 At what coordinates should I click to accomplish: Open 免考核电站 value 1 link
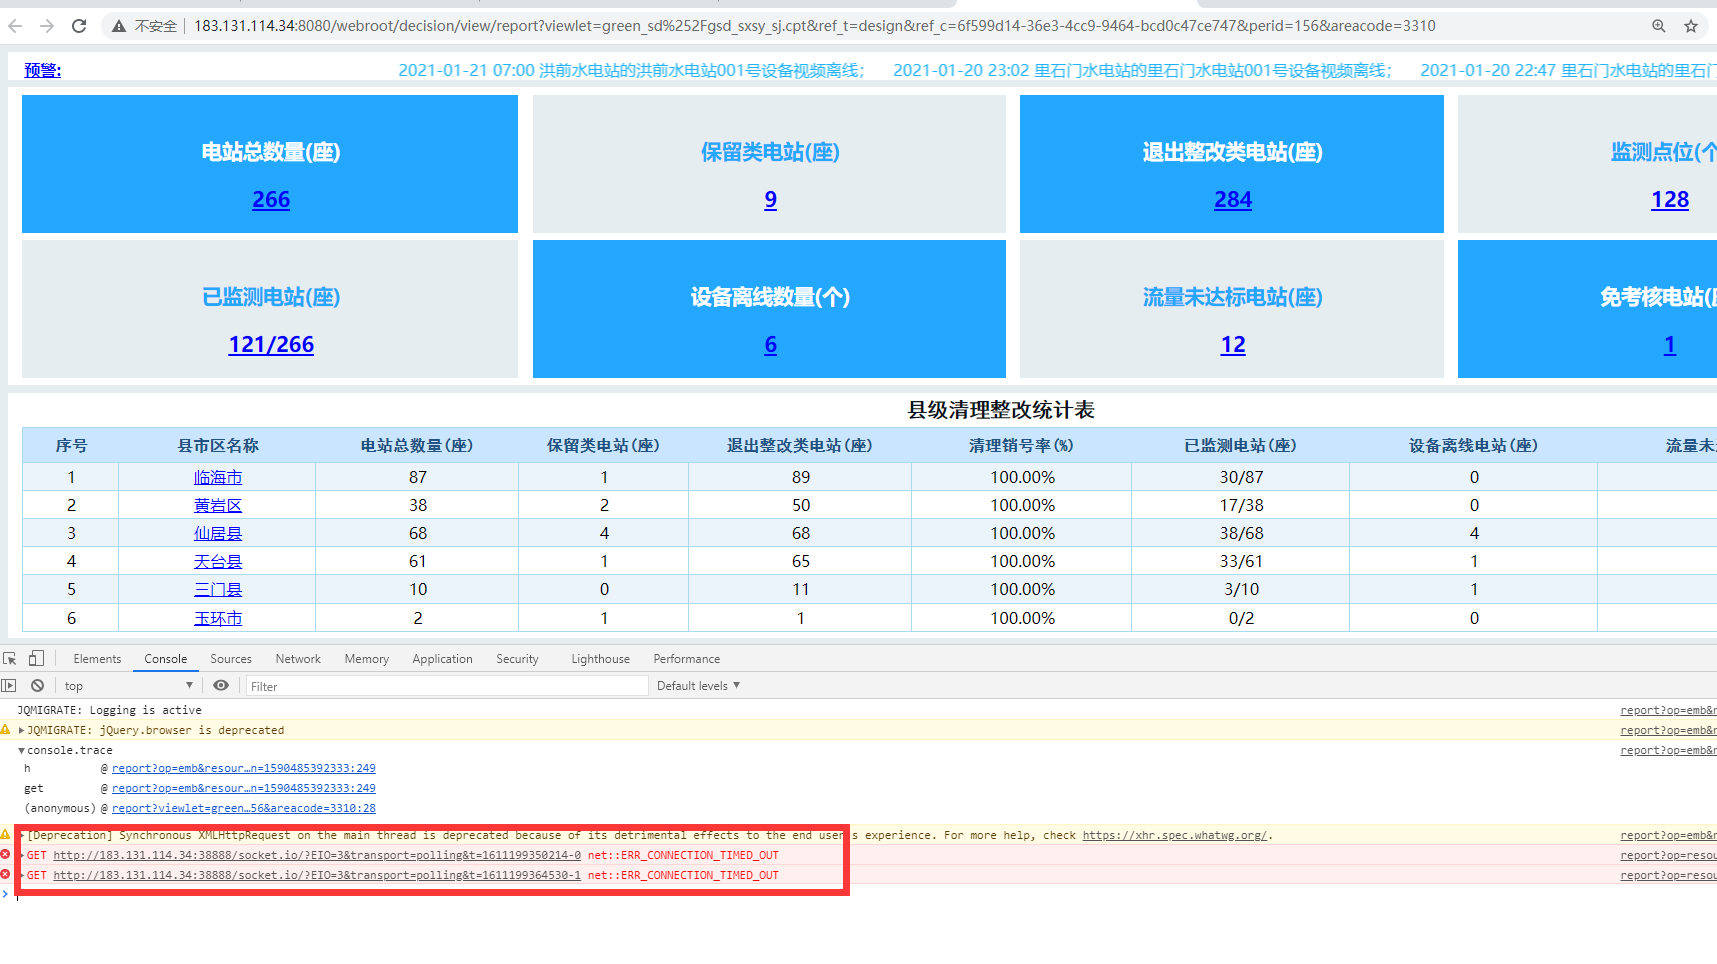coord(1670,345)
